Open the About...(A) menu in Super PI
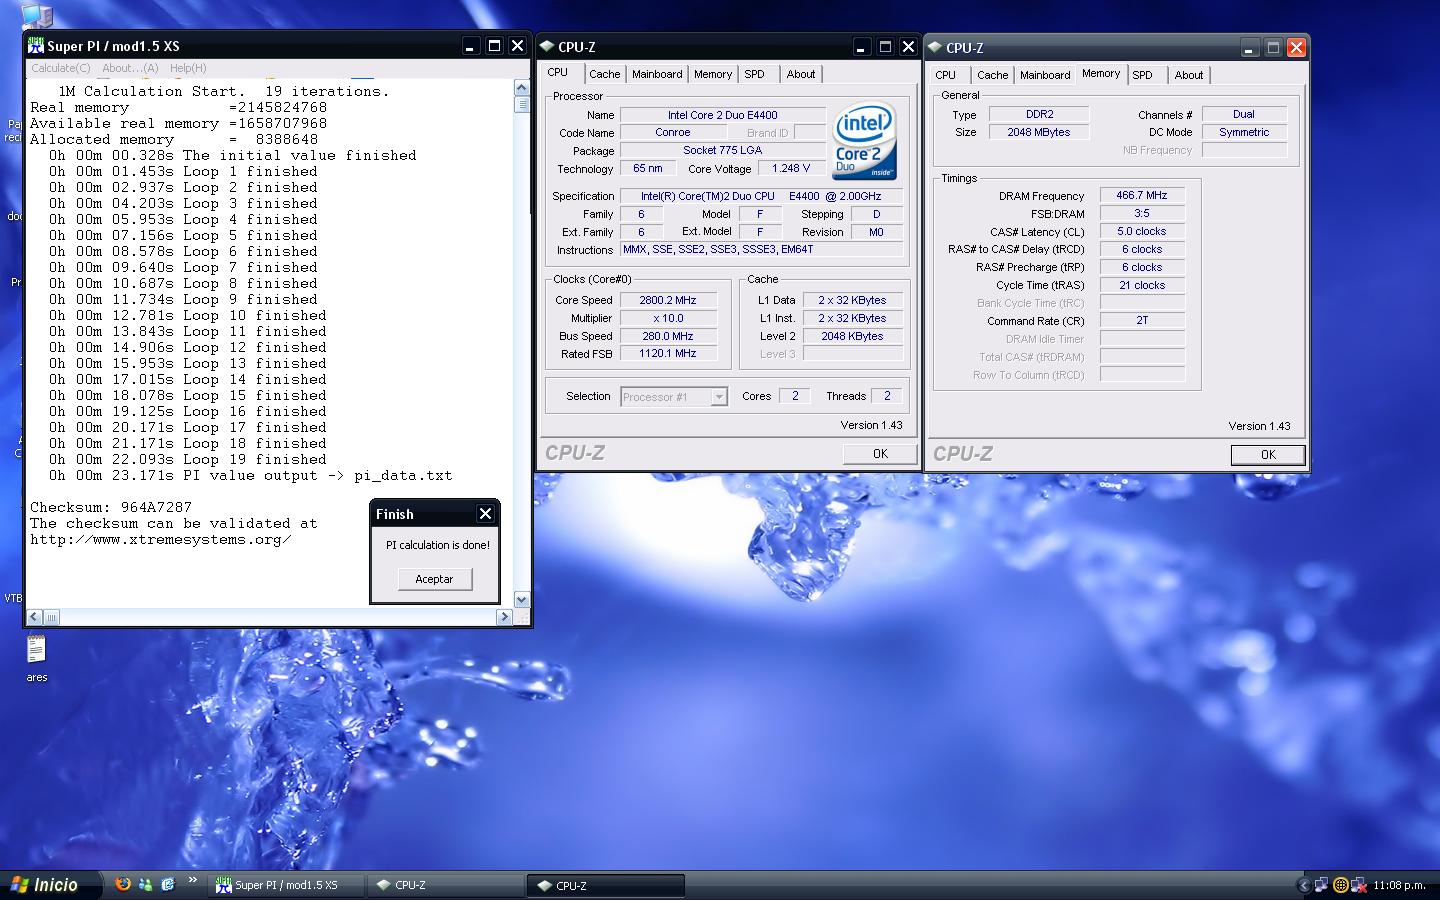This screenshot has width=1440, height=900. [x=130, y=68]
